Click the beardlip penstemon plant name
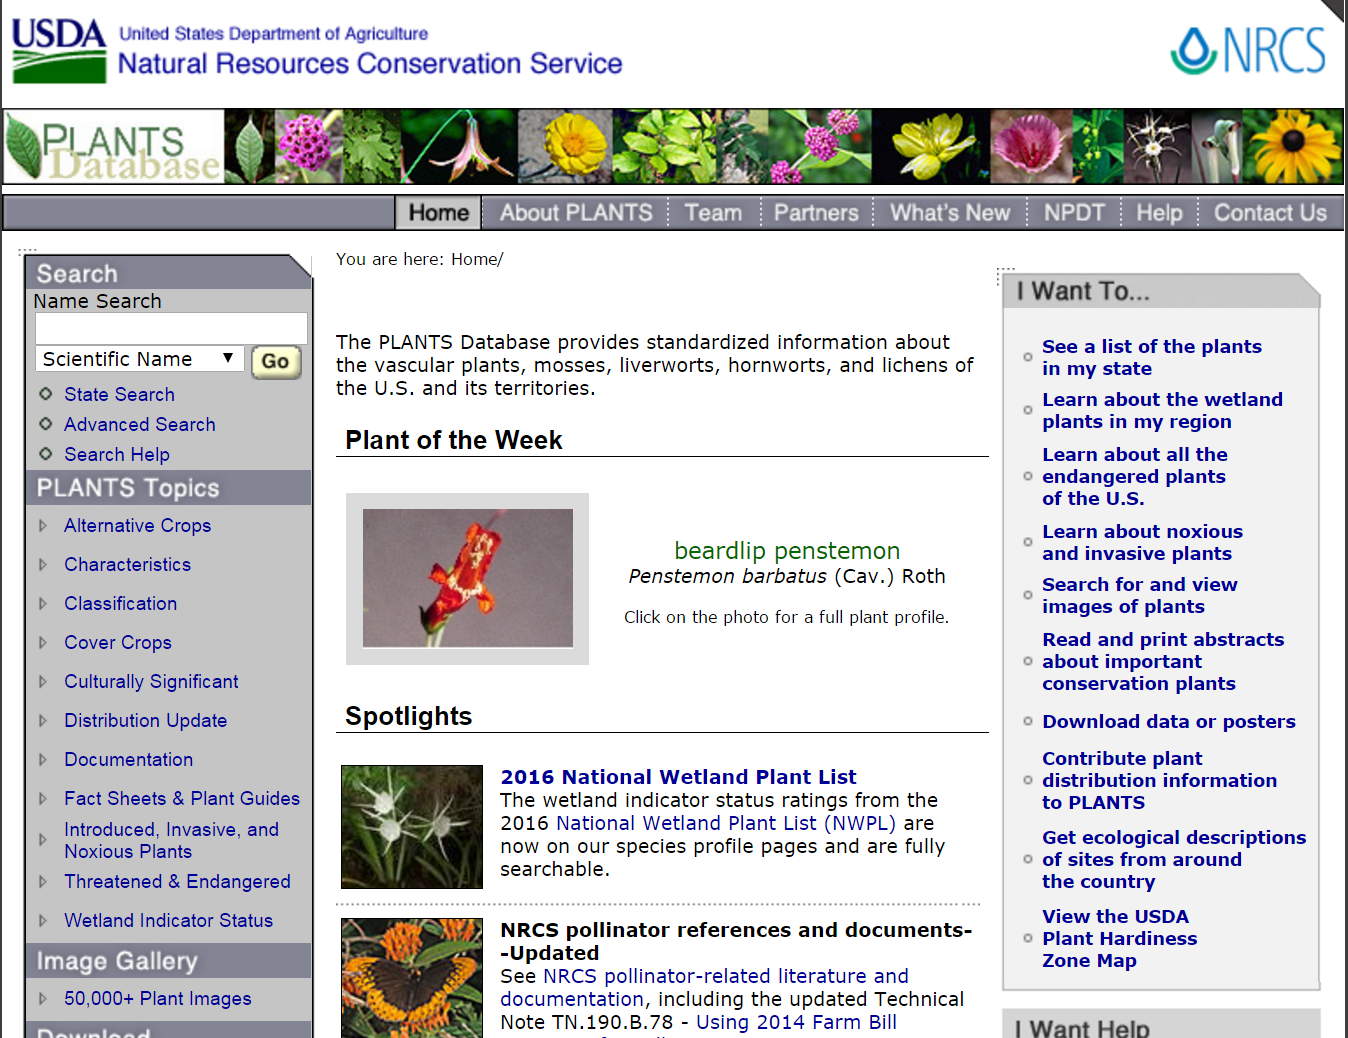Image resolution: width=1348 pixels, height=1038 pixels. pos(787,551)
